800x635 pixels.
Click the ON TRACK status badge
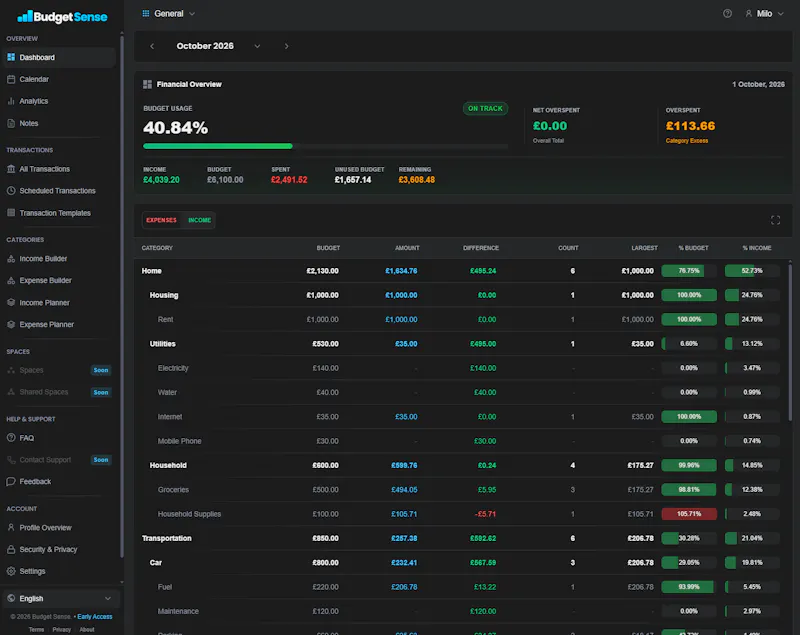point(485,109)
